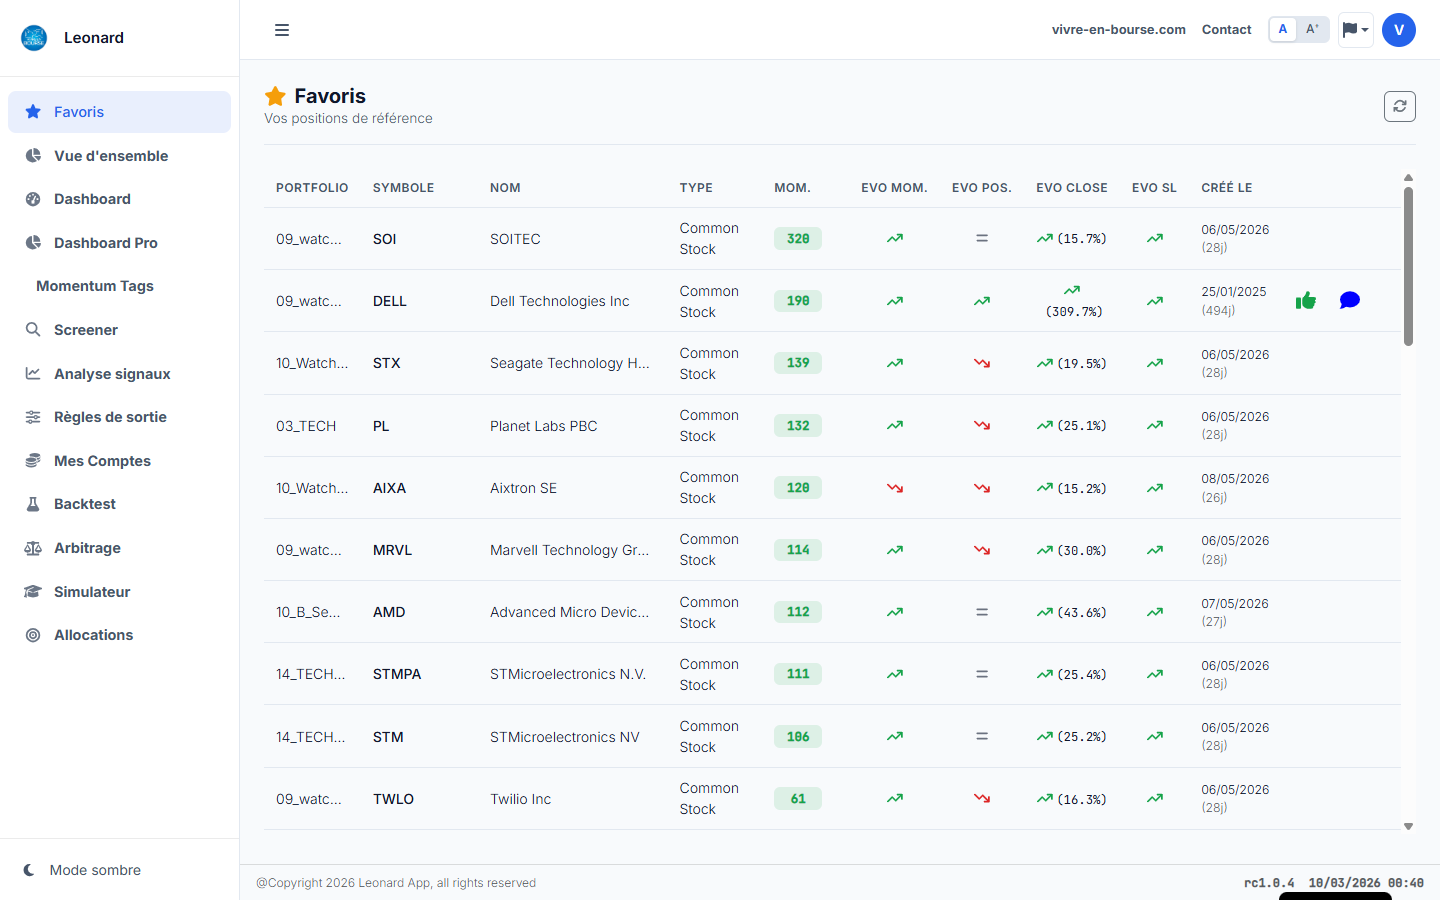The height and width of the screenshot is (900, 1440).
Task: Click the Aixtron SE name cell
Action: 524,488
